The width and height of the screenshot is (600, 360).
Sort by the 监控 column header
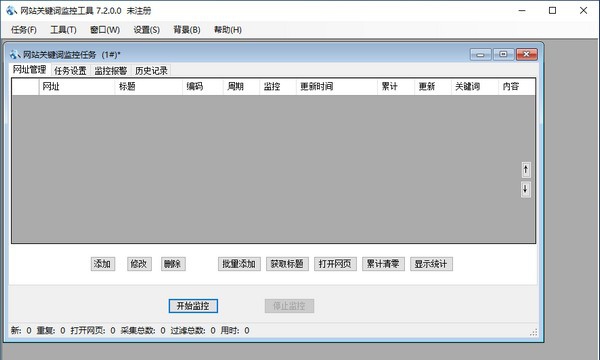278,86
